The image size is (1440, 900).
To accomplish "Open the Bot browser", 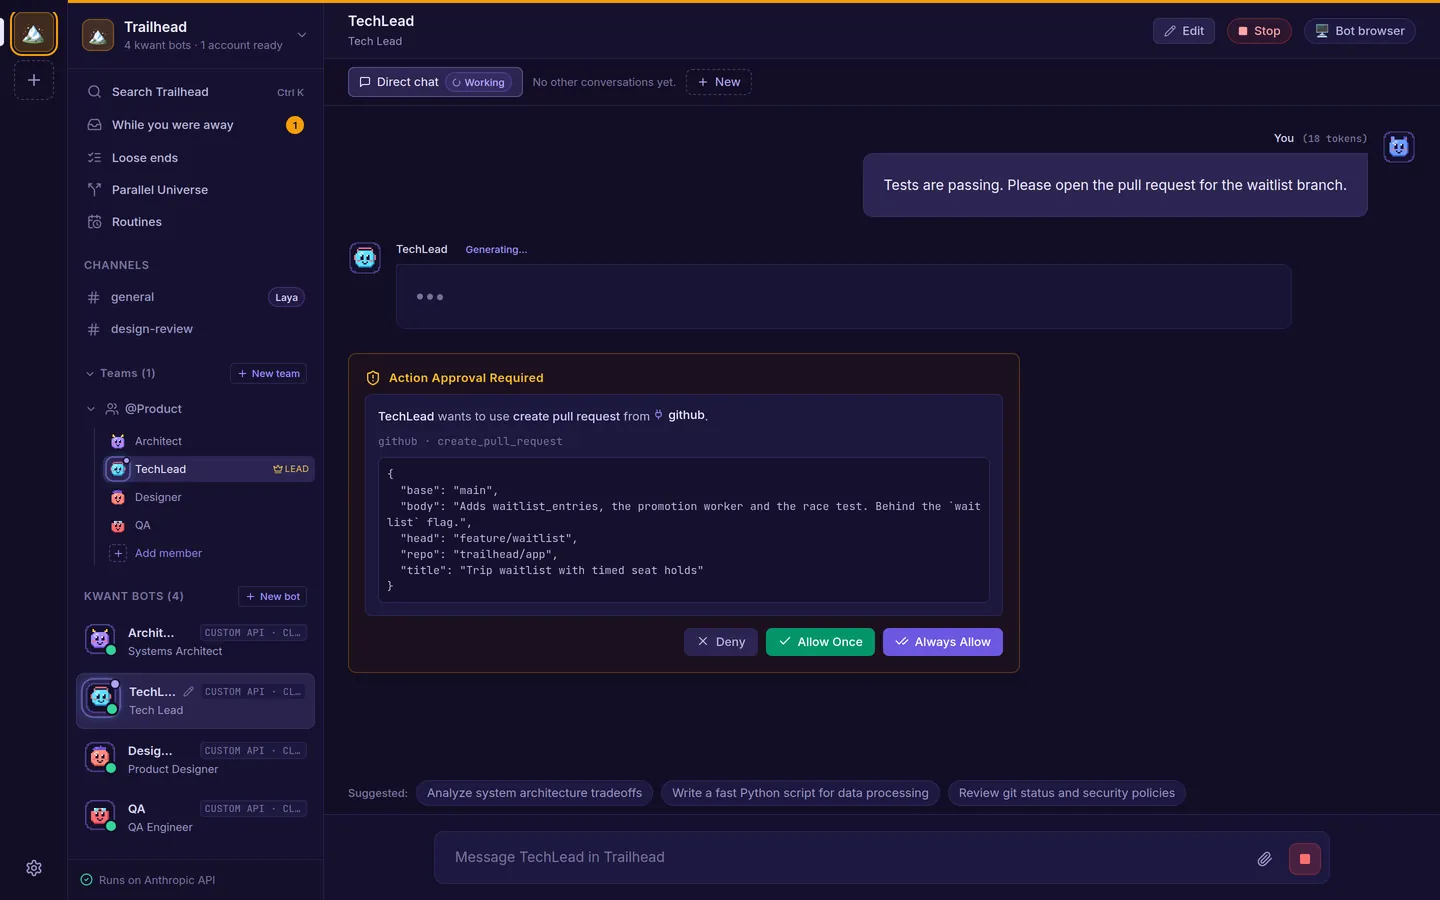I will click(1360, 31).
